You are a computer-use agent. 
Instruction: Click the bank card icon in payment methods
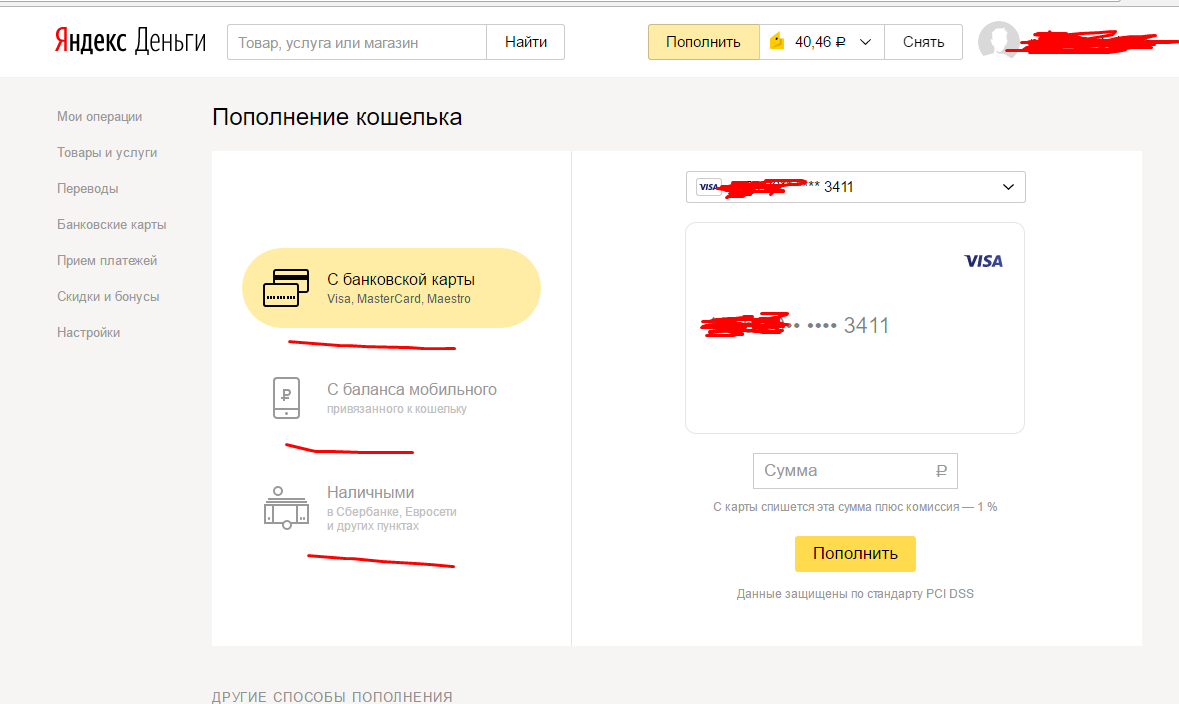point(286,288)
